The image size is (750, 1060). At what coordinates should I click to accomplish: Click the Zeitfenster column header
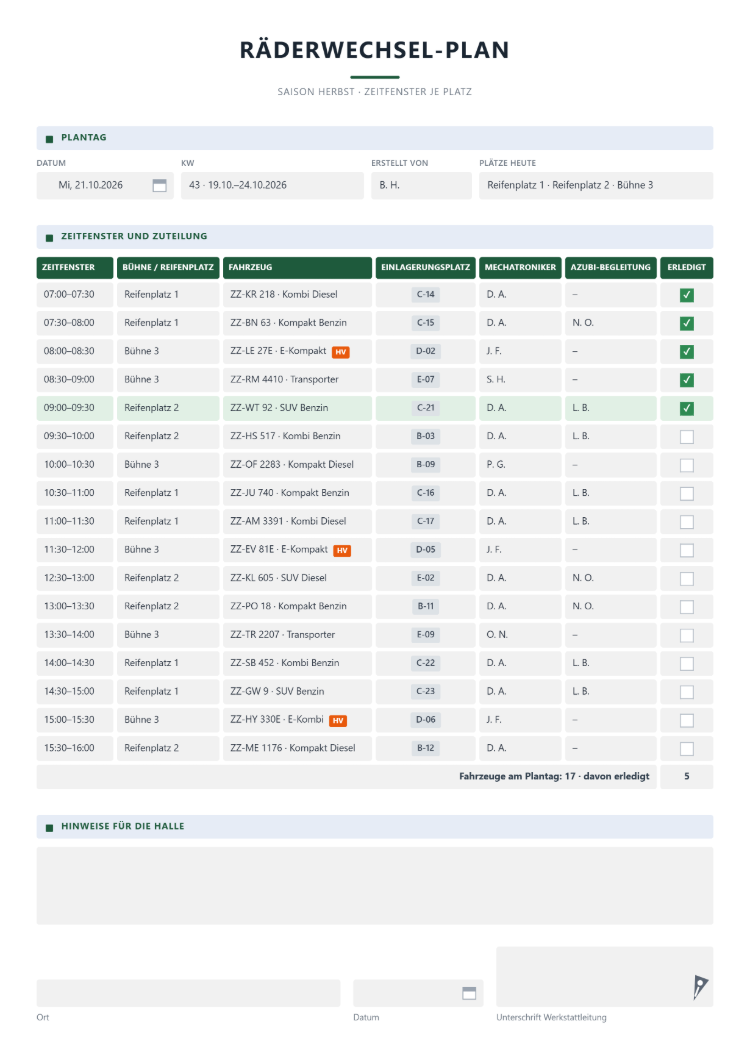[x=74, y=268]
